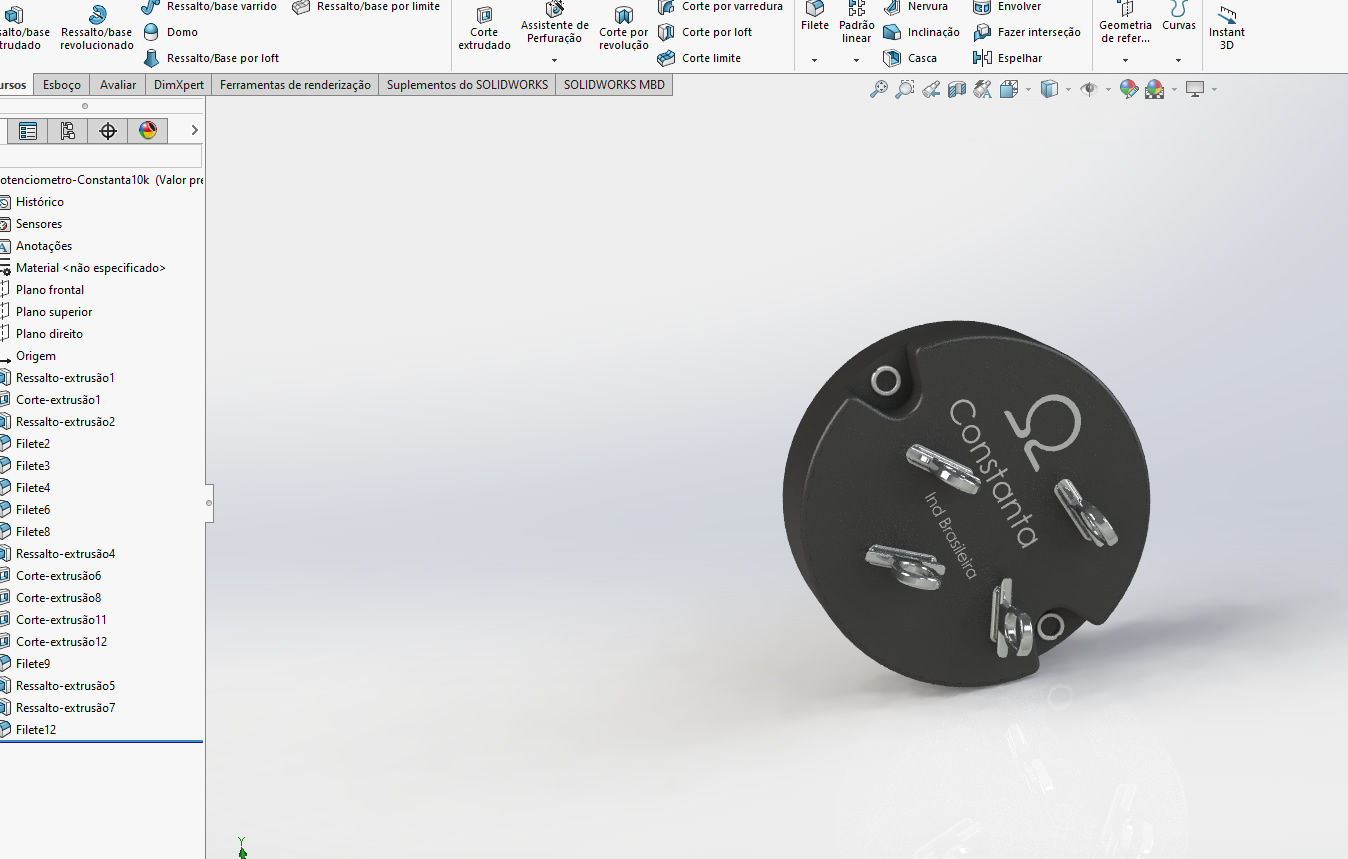Viewport: 1348px width, 859px height.
Task: Switch to Esboço tab
Action: point(62,85)
